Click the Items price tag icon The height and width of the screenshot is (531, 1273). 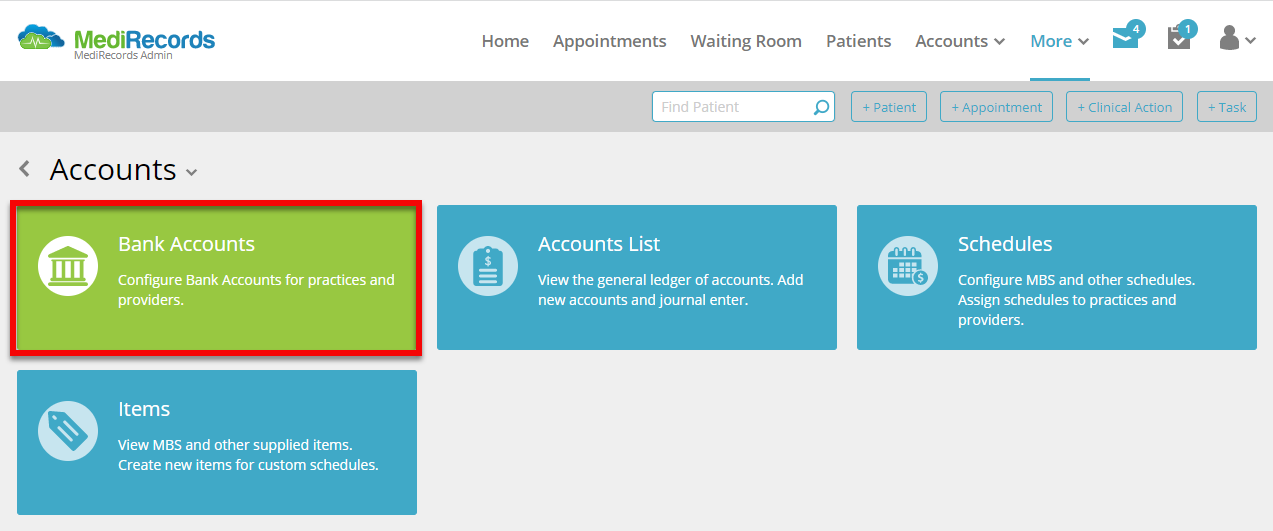[x=68, y=430]
